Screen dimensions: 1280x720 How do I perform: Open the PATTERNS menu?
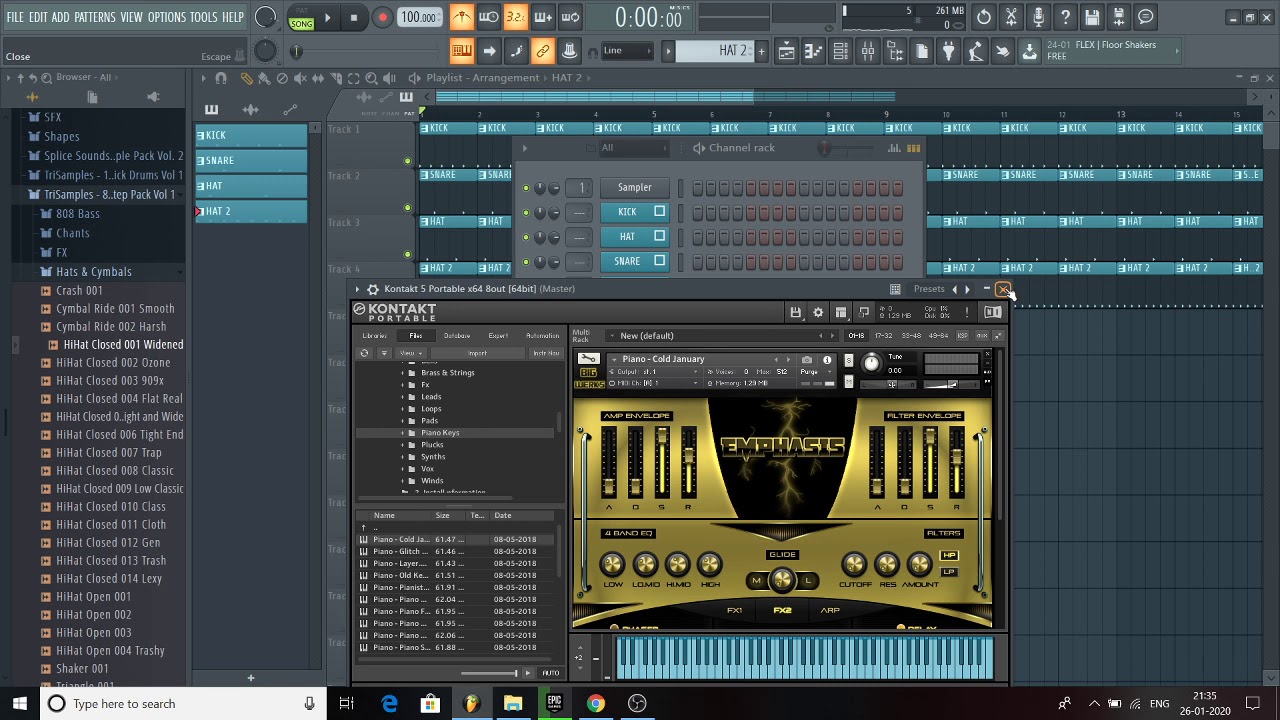[95, 17]
